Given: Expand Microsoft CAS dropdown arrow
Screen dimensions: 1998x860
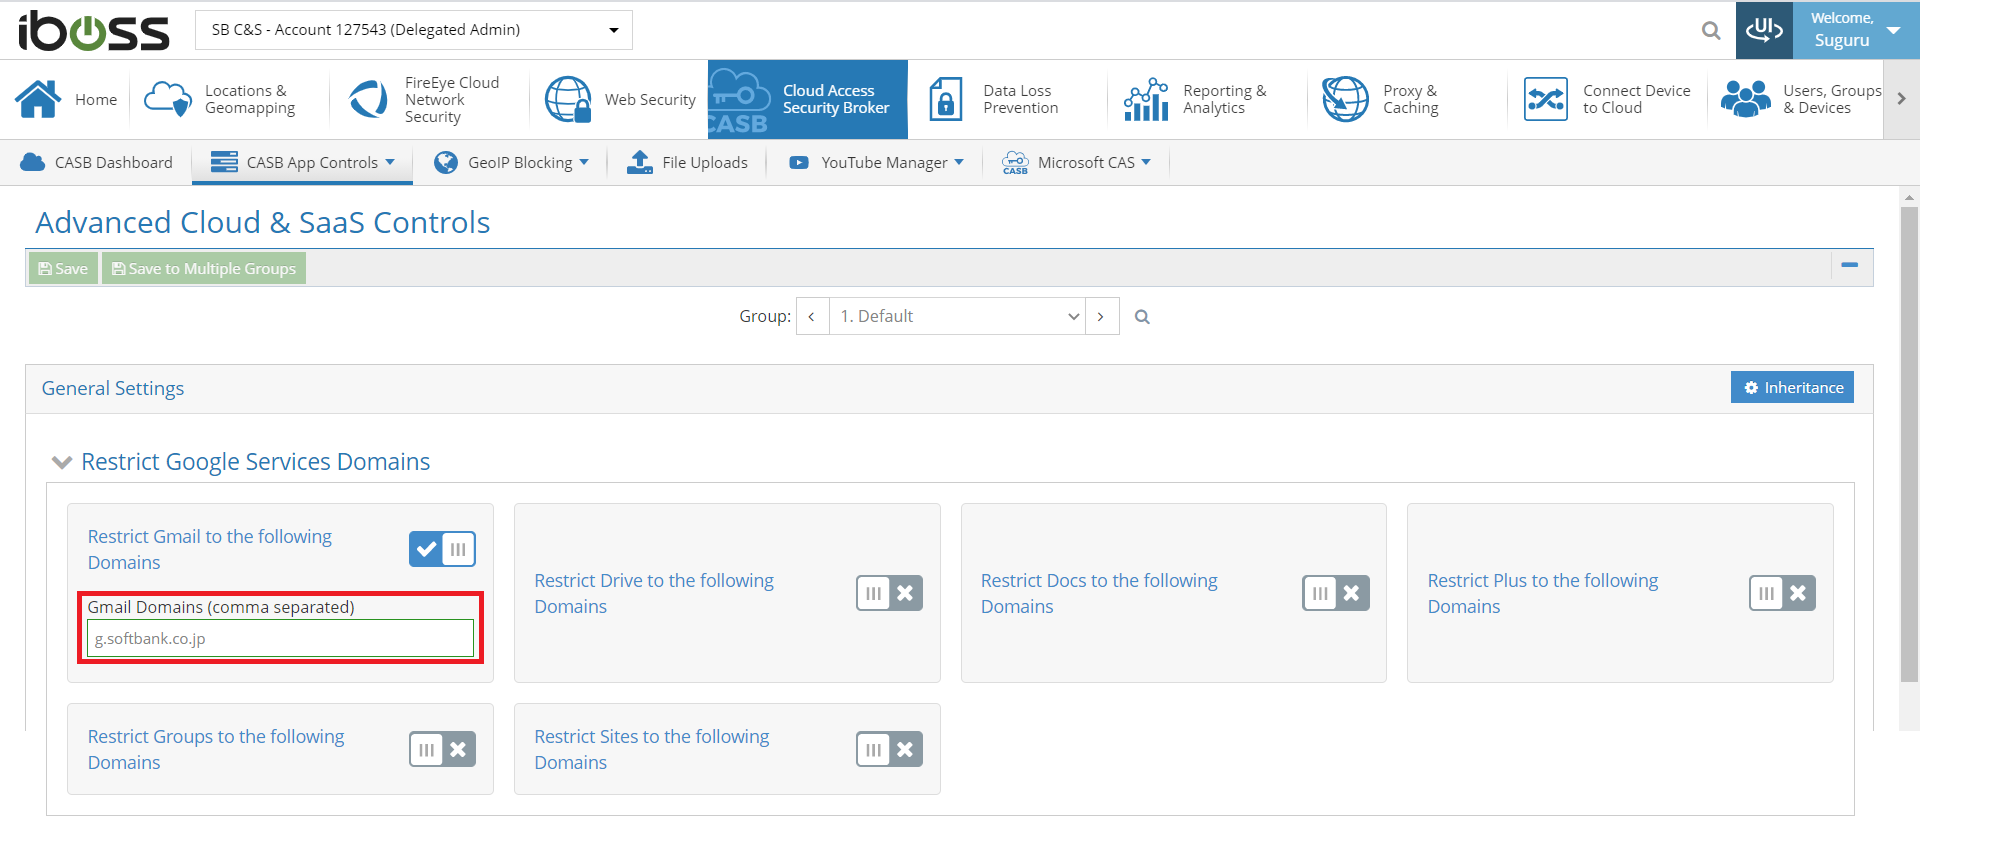Looking at the screenshot, I should [x=1146, y=162].
